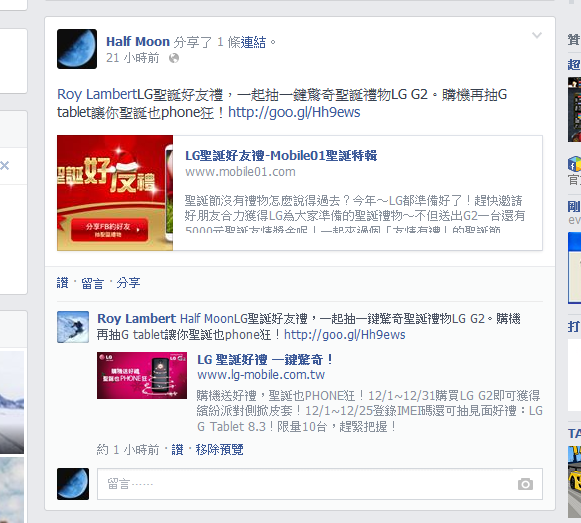Click the moon avatar beside comment box
Screen dimensions: 581x523
tap(73, 484)
